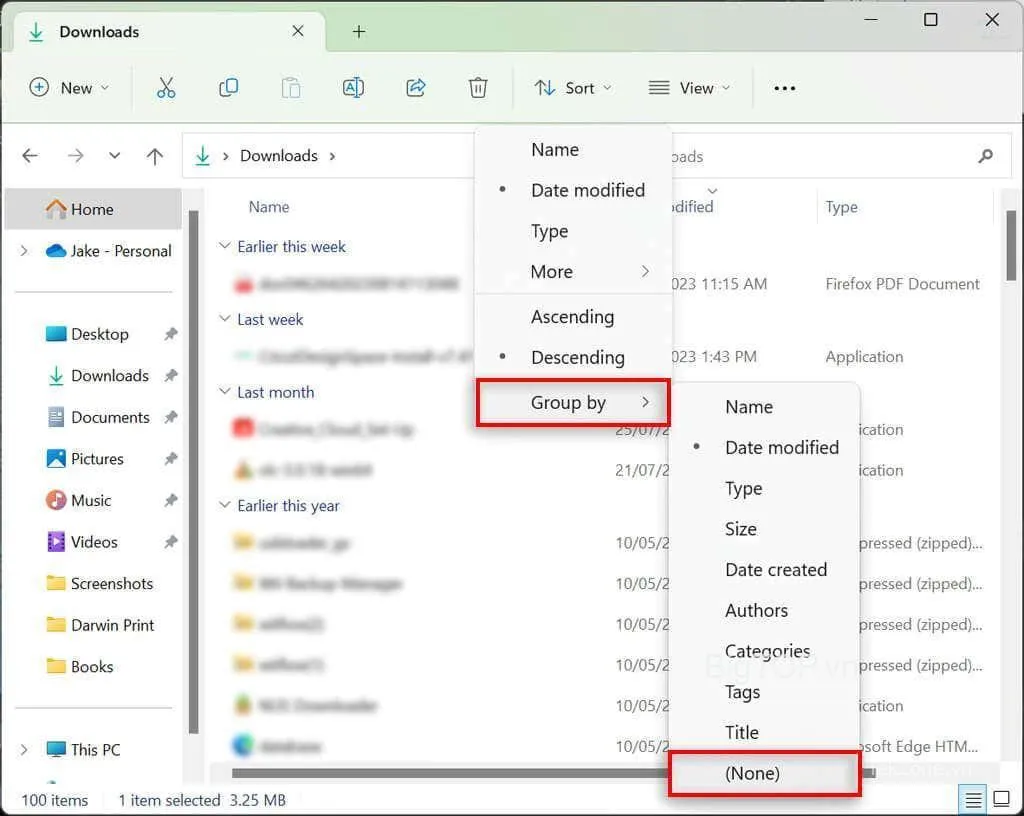Group files by Size
Screen dimensions: 1024x816
[741, 529]
